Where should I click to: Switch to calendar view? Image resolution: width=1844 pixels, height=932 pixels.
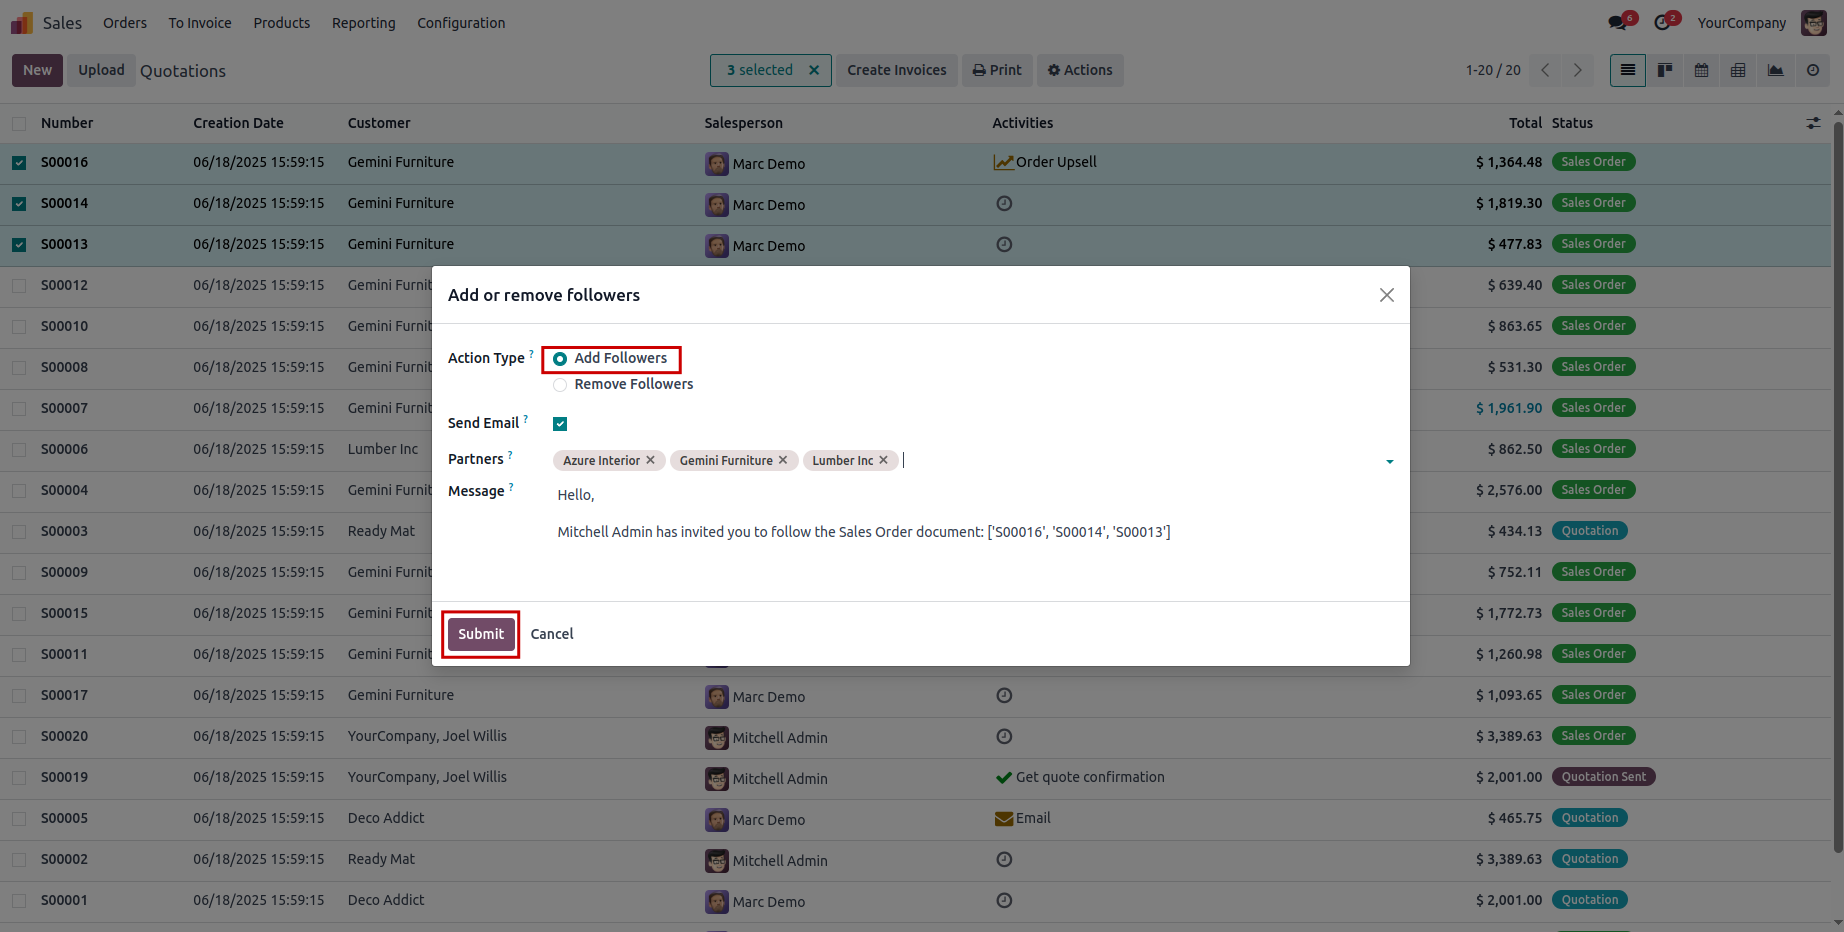[x=1702, y=70]
